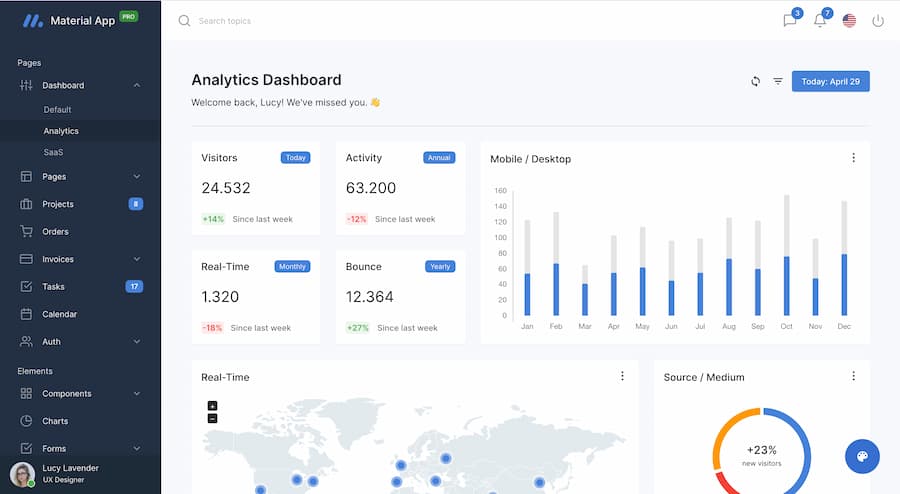Expand the Components sidebar section
The width and height of the screenshot is (900, 494).
[x=137, y=394]
